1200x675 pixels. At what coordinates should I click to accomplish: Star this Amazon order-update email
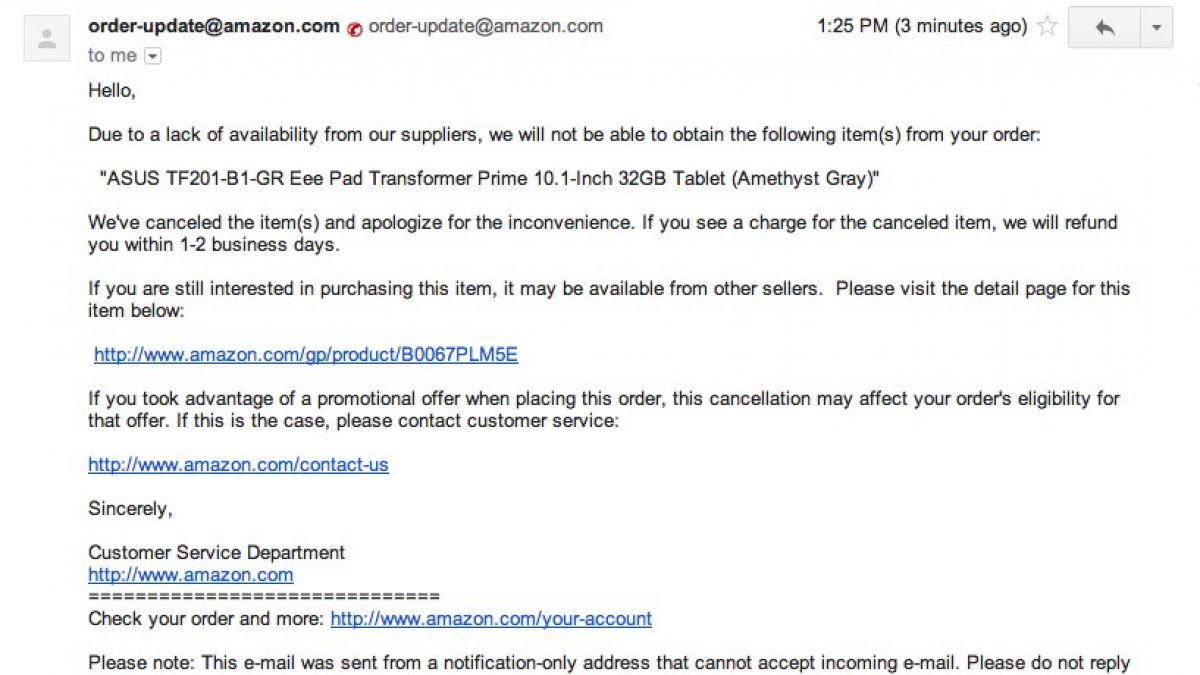tap(1047, 27)
